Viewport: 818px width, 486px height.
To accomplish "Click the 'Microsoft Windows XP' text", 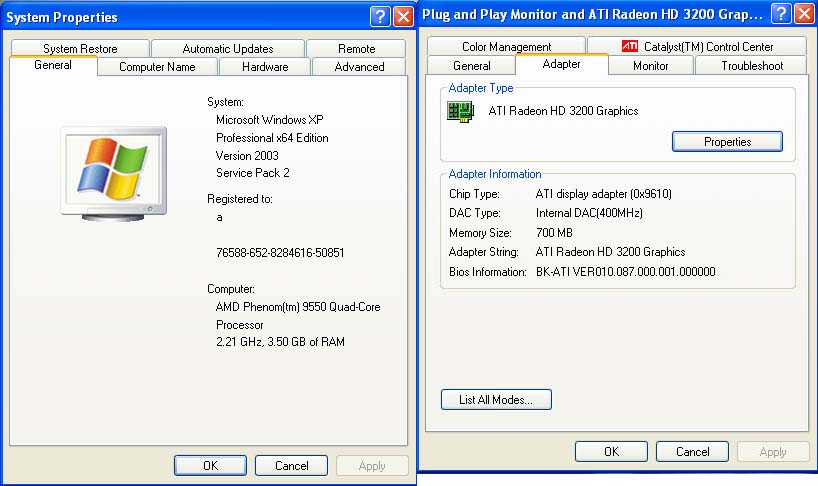I will point(270,120).
